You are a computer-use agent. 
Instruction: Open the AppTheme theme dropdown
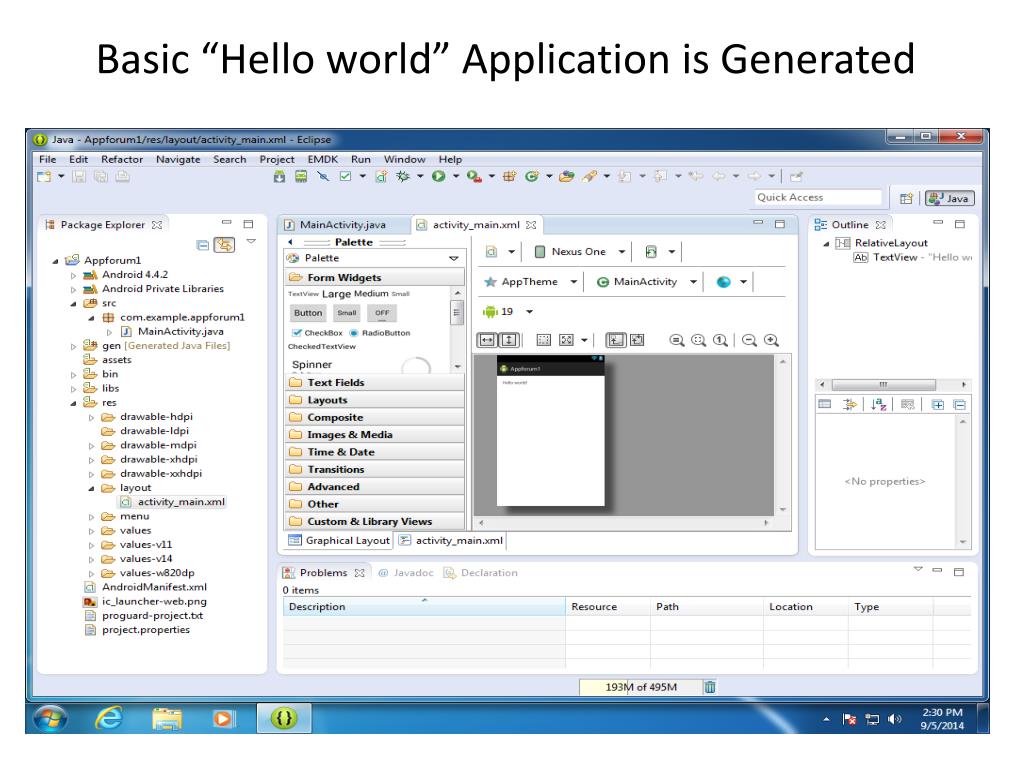coord(530,282)
